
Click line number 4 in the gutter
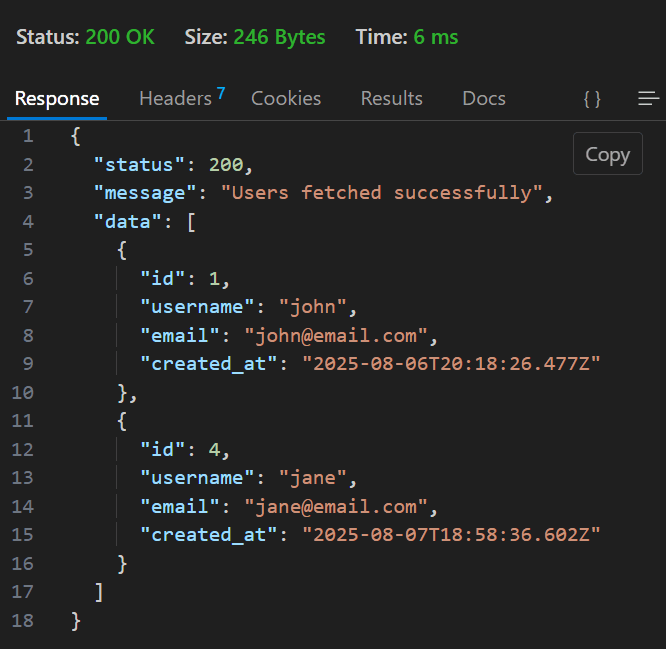[27, 221]
